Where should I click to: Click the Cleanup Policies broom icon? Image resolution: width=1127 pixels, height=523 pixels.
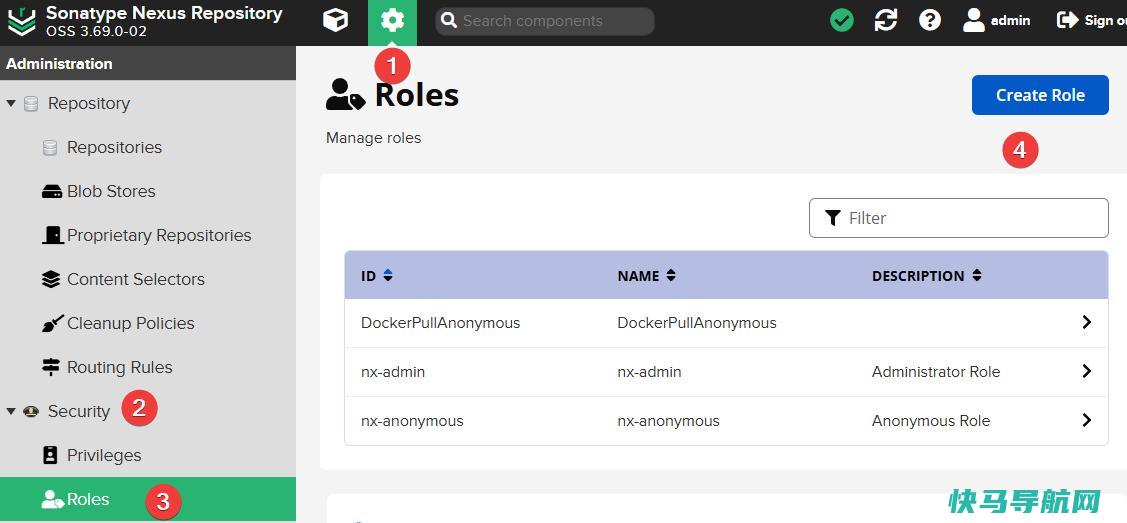click(x=52, y=323)
